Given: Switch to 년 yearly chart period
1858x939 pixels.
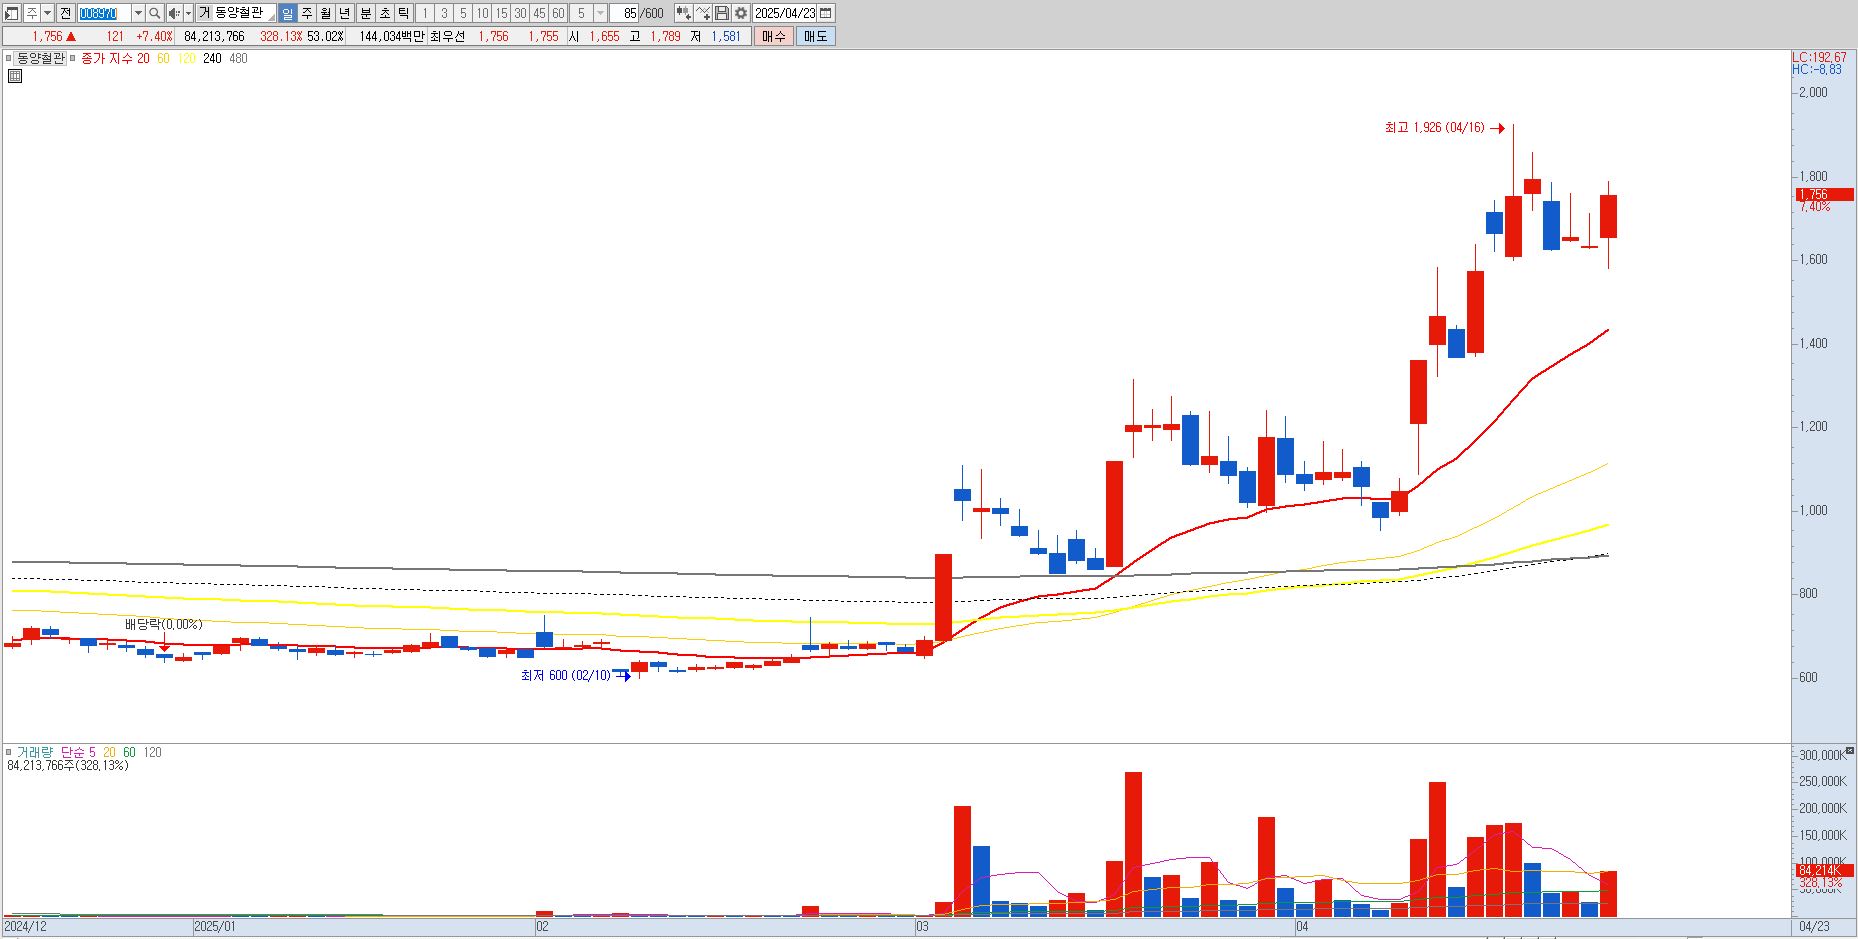Looking at the screenshot, I should click(x=344, y=13).
